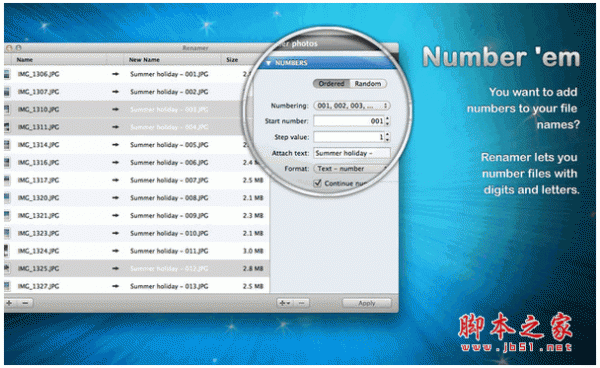
Task: Select IMG_1316.JPG file name
Action: 38,163
